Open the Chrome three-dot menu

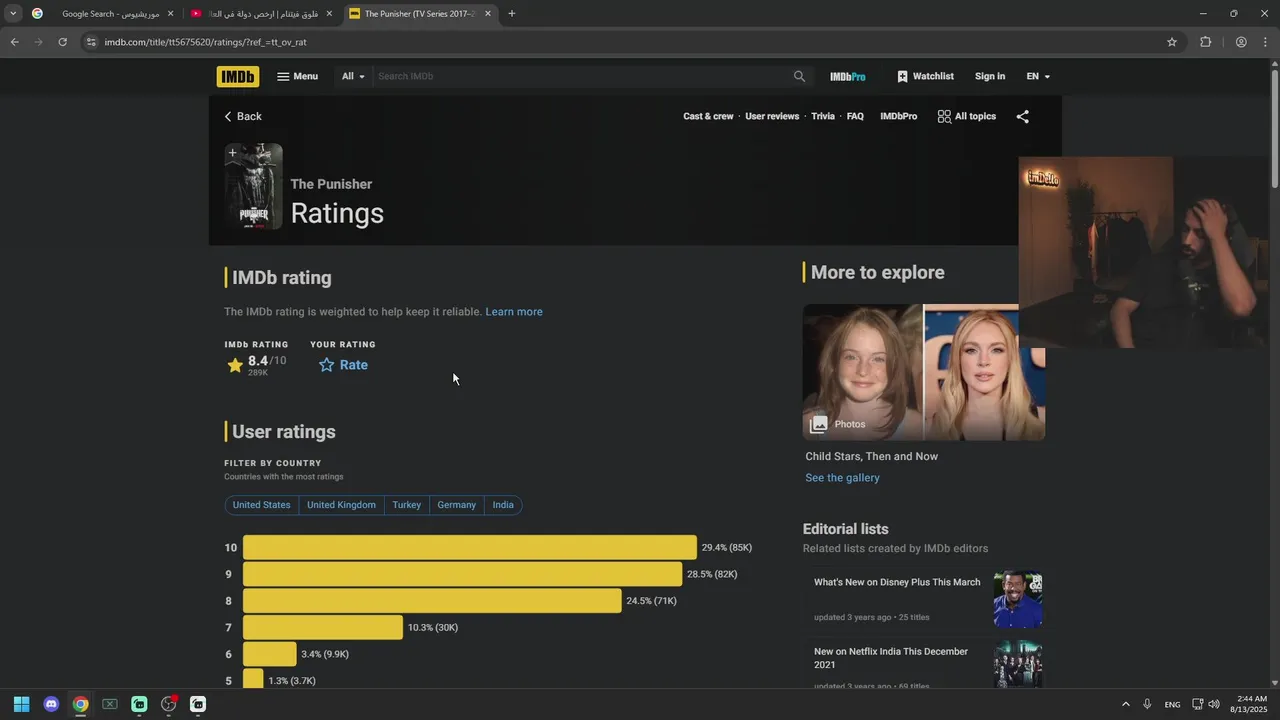coord(1265,42)
